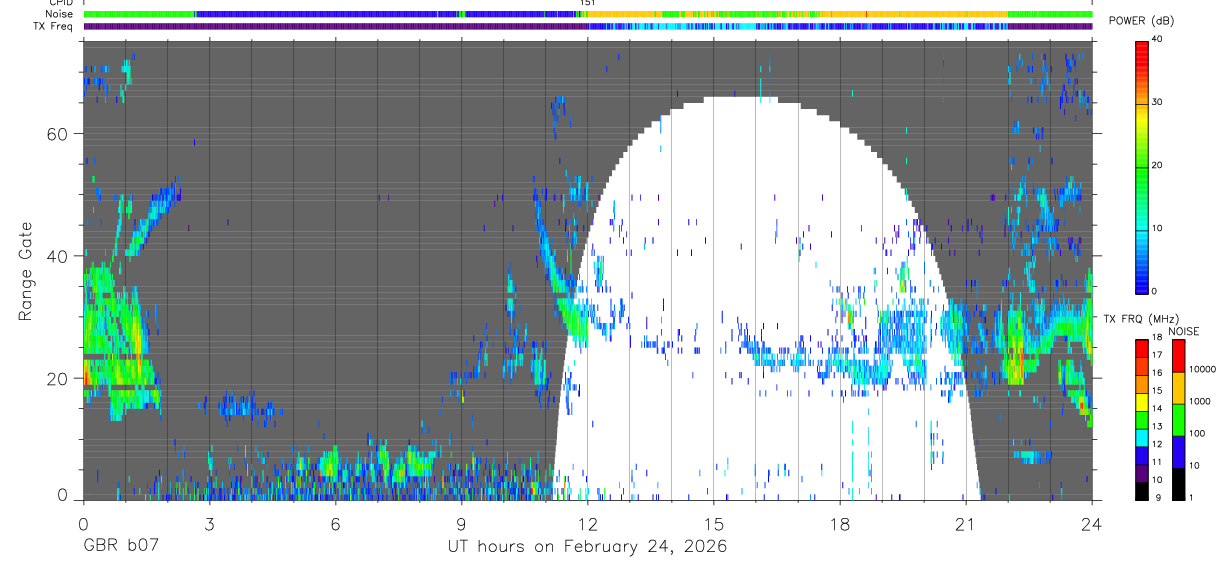
Task: Click the '3' UT hour tick label
Action: click(209, 523)
